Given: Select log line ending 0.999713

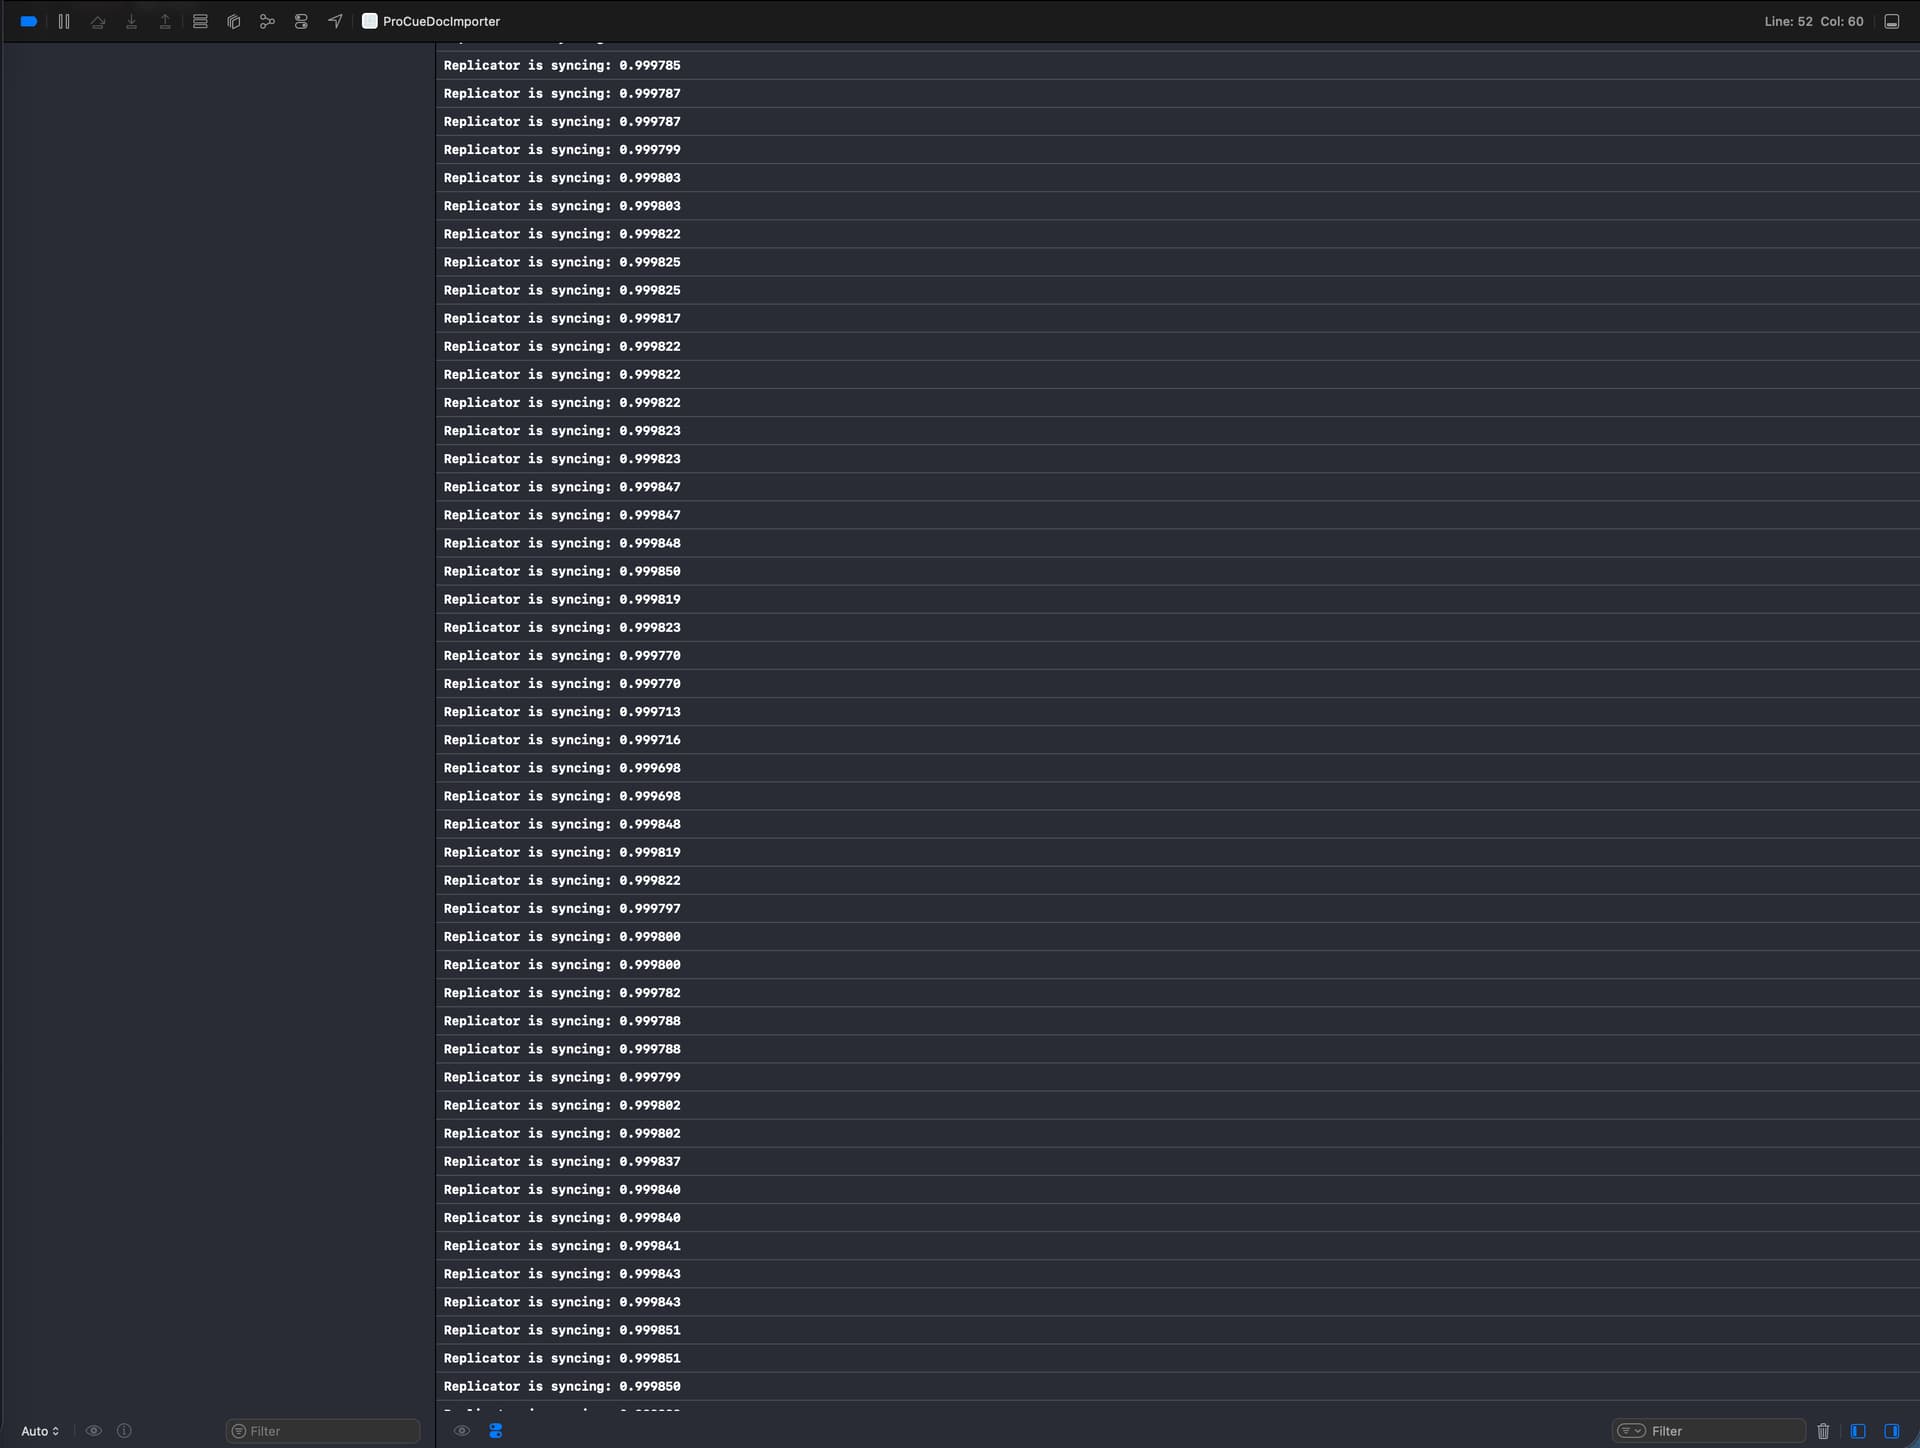Looking at the screenshot, I should click(x=1177, y=712).
